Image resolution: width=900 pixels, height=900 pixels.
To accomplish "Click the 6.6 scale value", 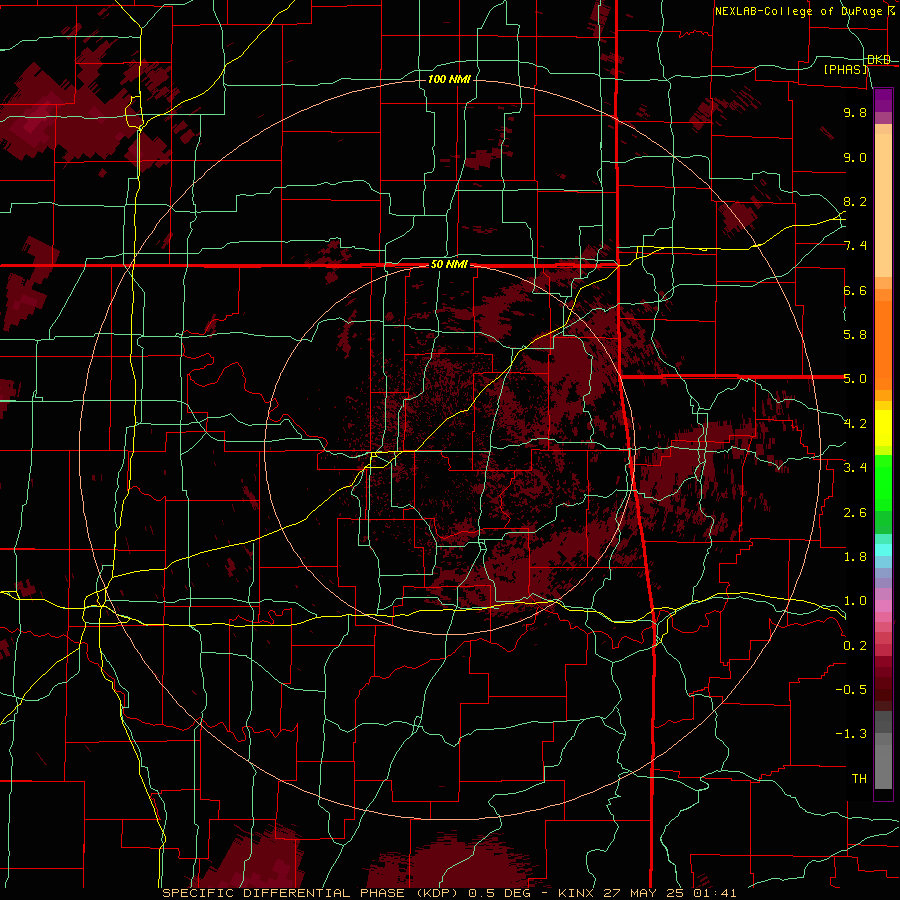I will pyautogui.click(x=855, y=290).
